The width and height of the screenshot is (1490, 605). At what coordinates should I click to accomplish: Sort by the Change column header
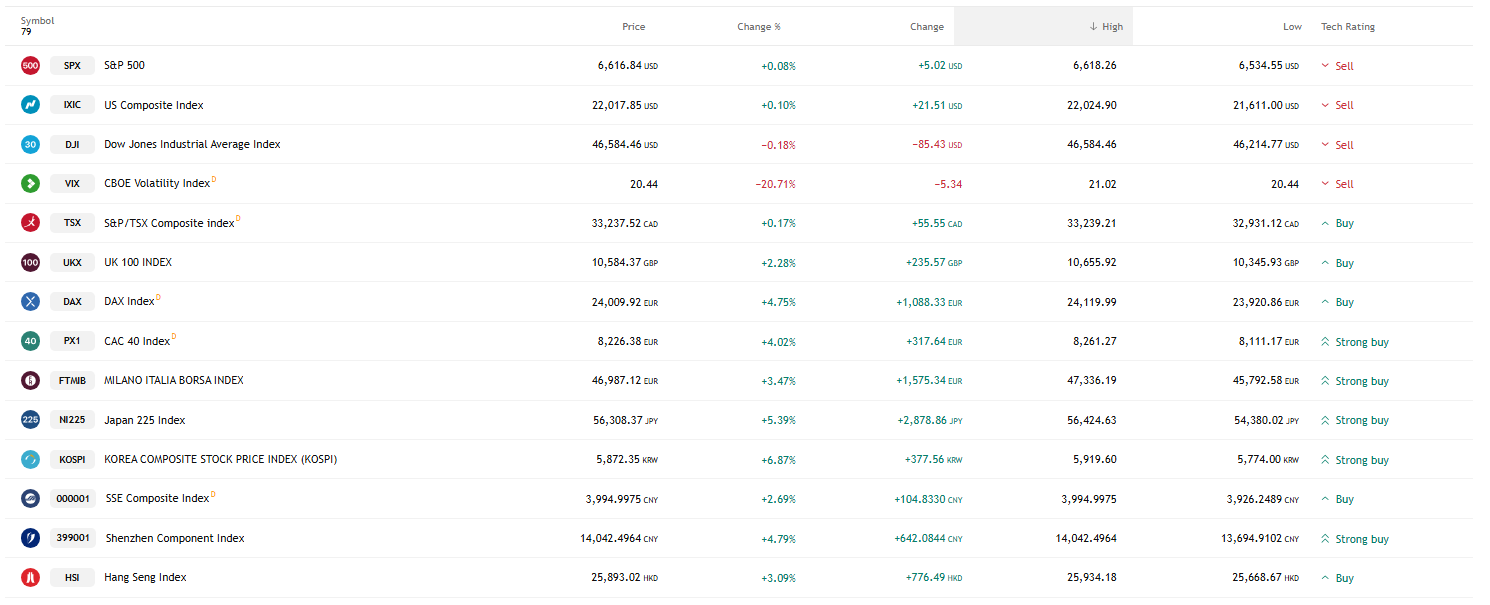click(x=927, y=27)
